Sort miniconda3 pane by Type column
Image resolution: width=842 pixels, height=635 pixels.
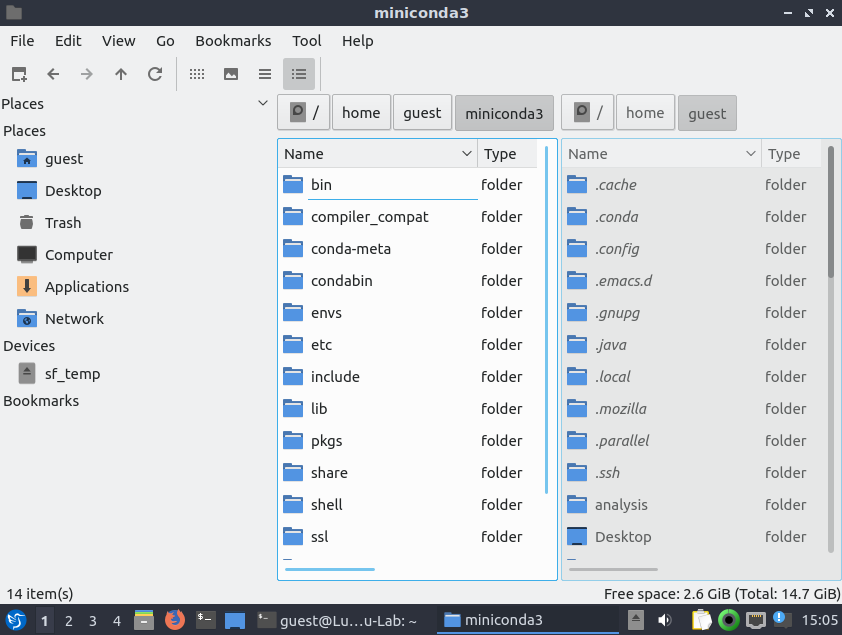tap(507, 154)
